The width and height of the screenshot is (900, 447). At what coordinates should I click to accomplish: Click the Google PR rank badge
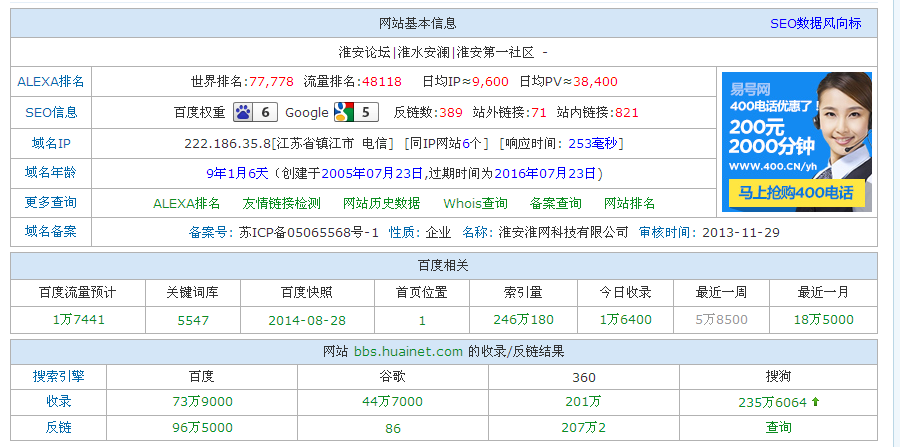tap(356, 112)
